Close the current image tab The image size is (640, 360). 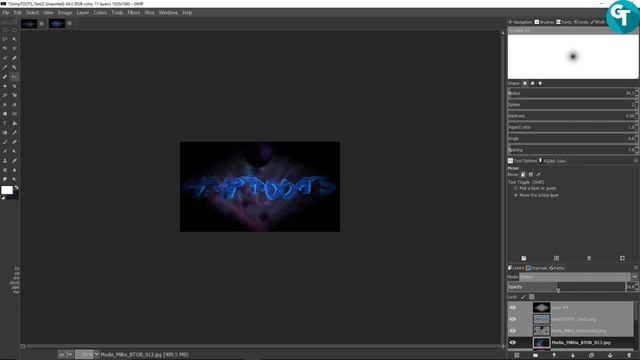coord(69,23)
